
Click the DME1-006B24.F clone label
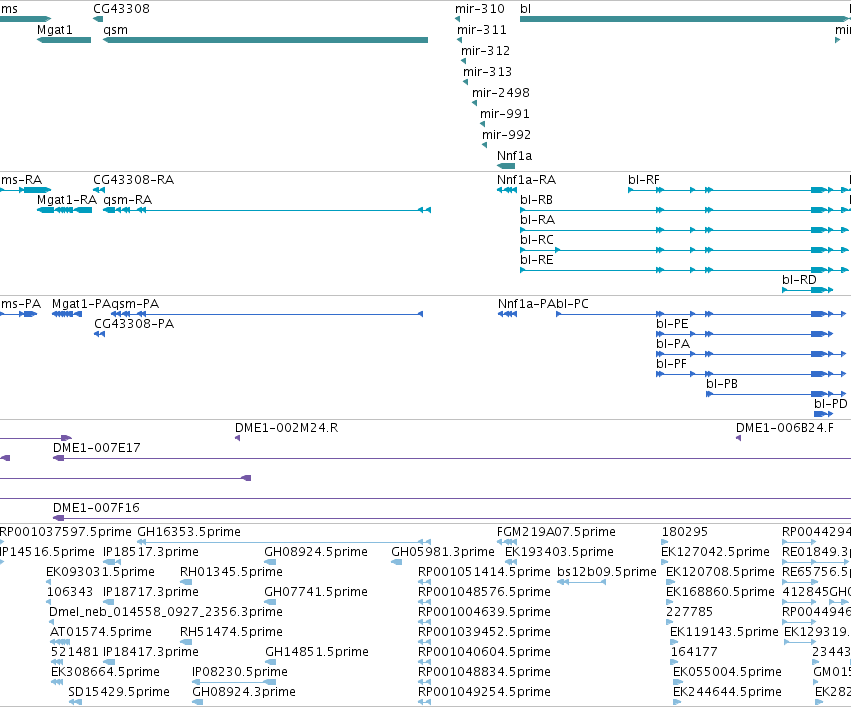click(x=785, y=428)
